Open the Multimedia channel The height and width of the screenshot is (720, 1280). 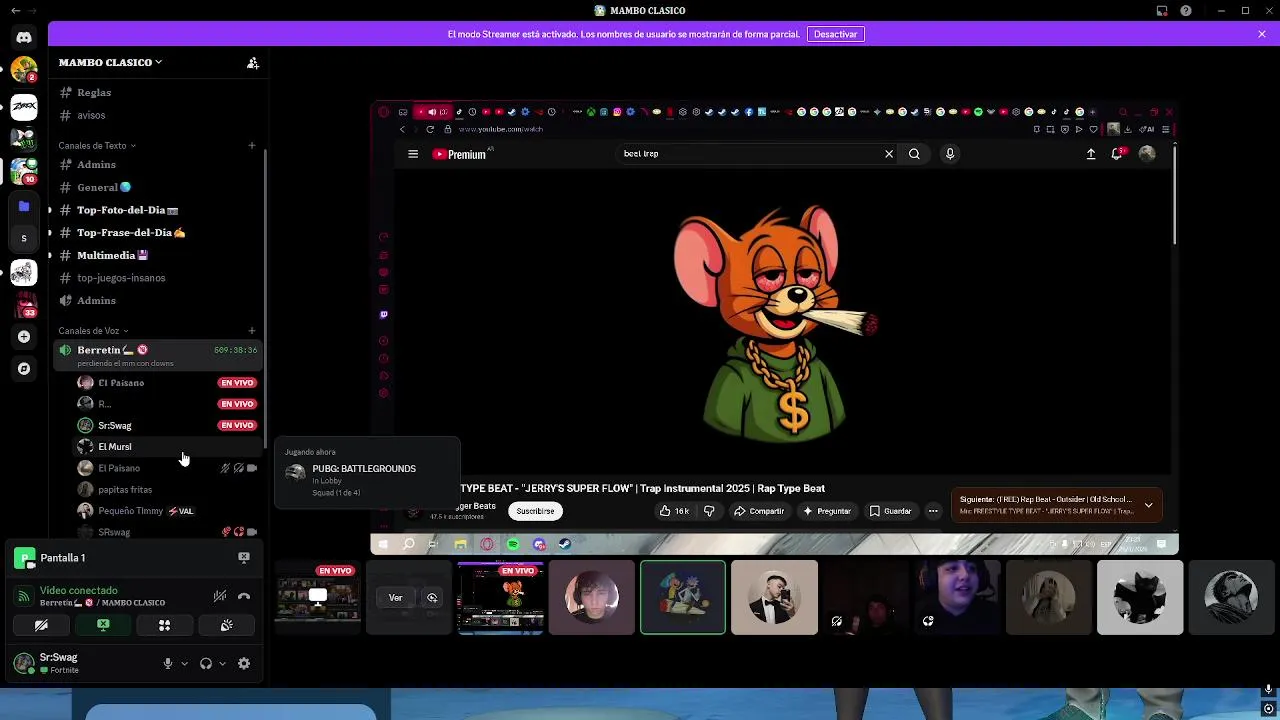(156, 255)
